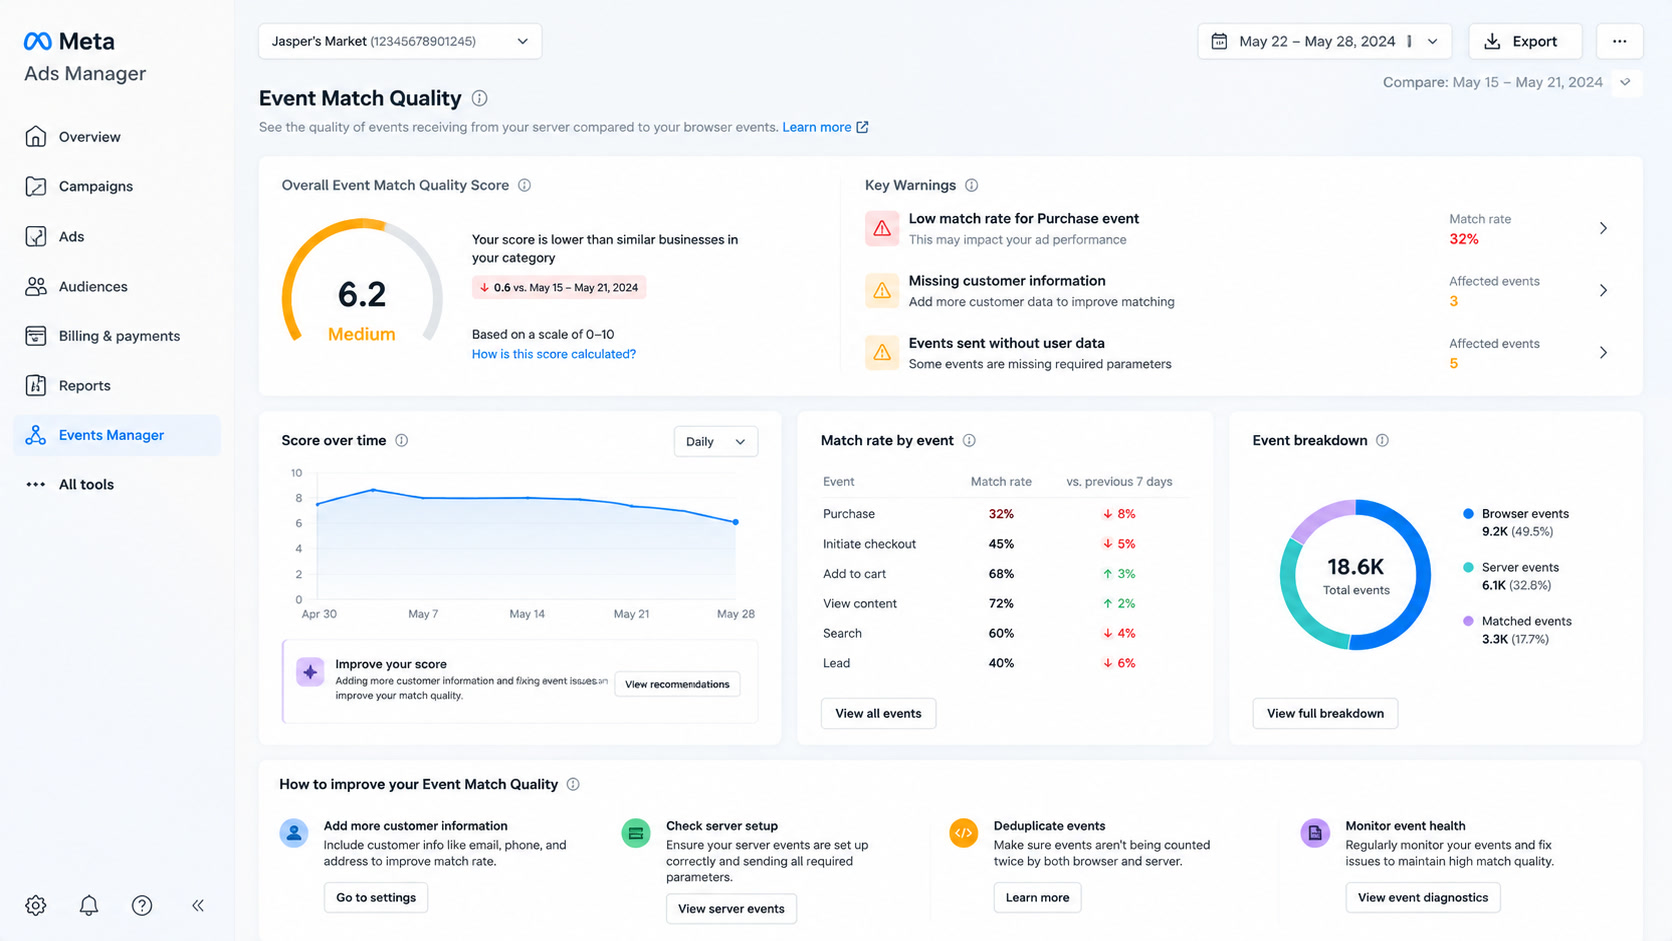Click warning icon for Events sent without user data
The image size is (1672, 941).
click(x=882, y=352)
